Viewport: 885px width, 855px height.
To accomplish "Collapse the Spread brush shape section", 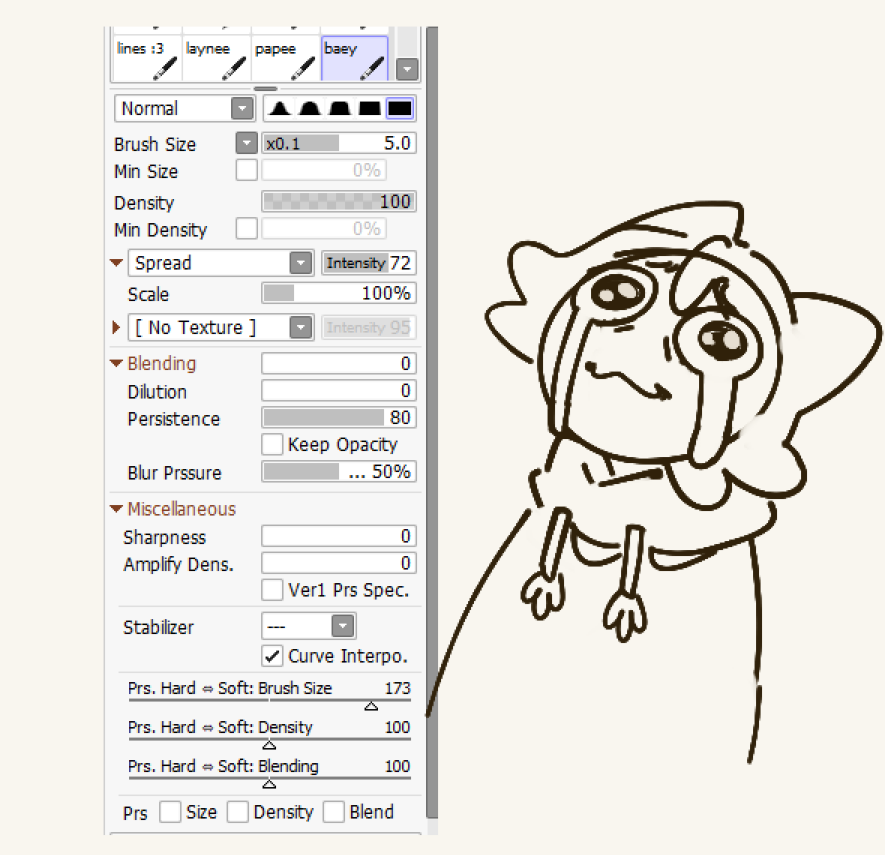I will [x=116, y=263].
